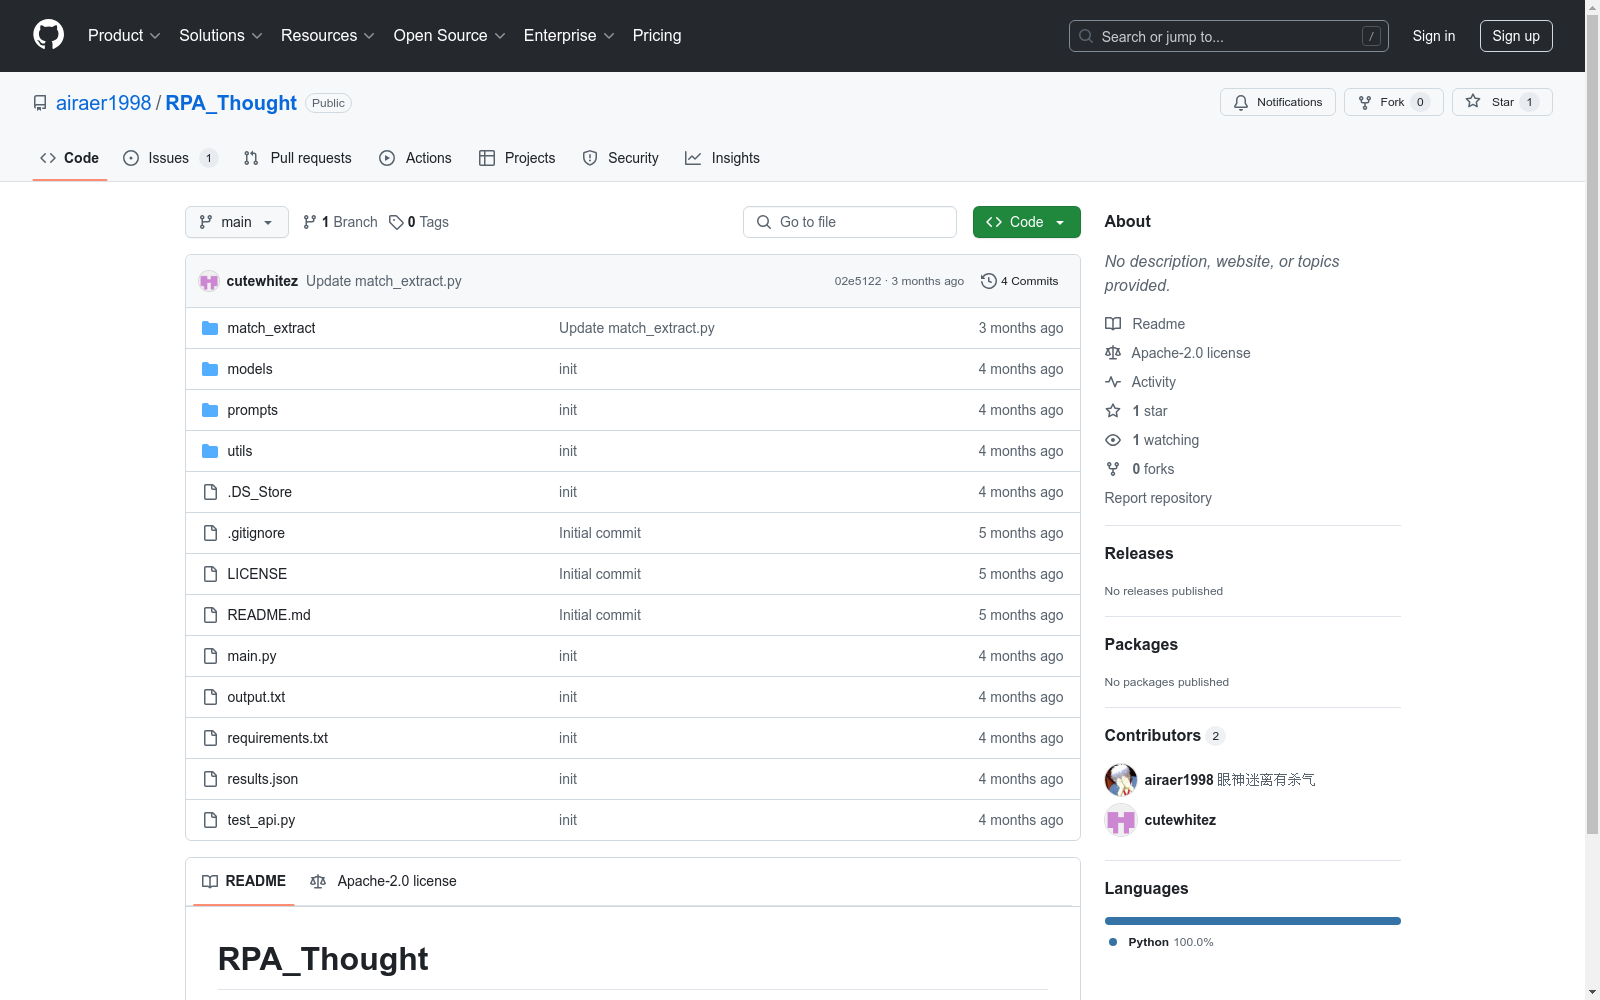This screenshot has height=1000, width=1600.
Task: Switch to the Pull requests tab
Action: [298, 158]
